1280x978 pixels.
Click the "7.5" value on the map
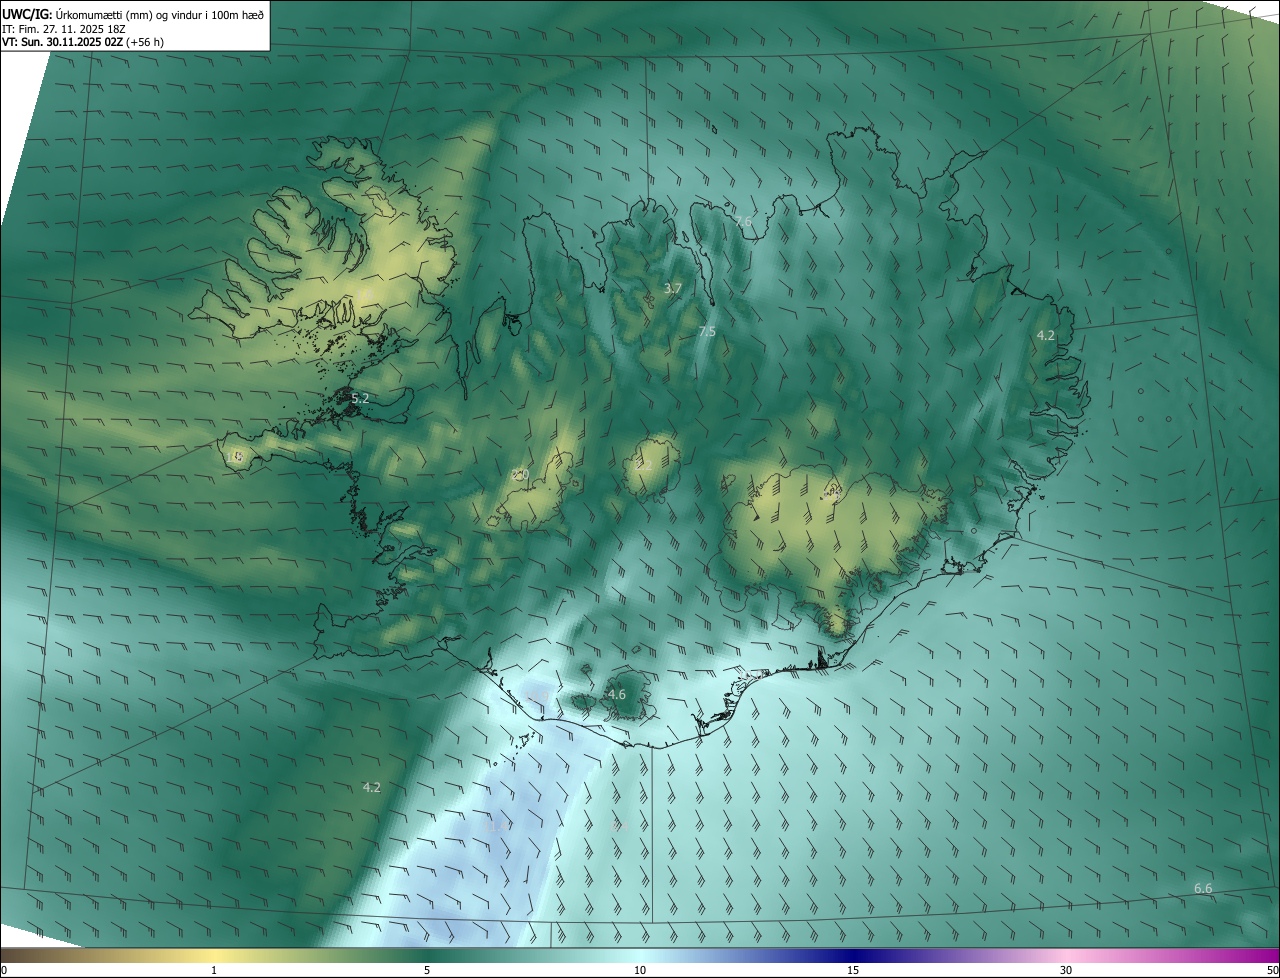point(707,331)
